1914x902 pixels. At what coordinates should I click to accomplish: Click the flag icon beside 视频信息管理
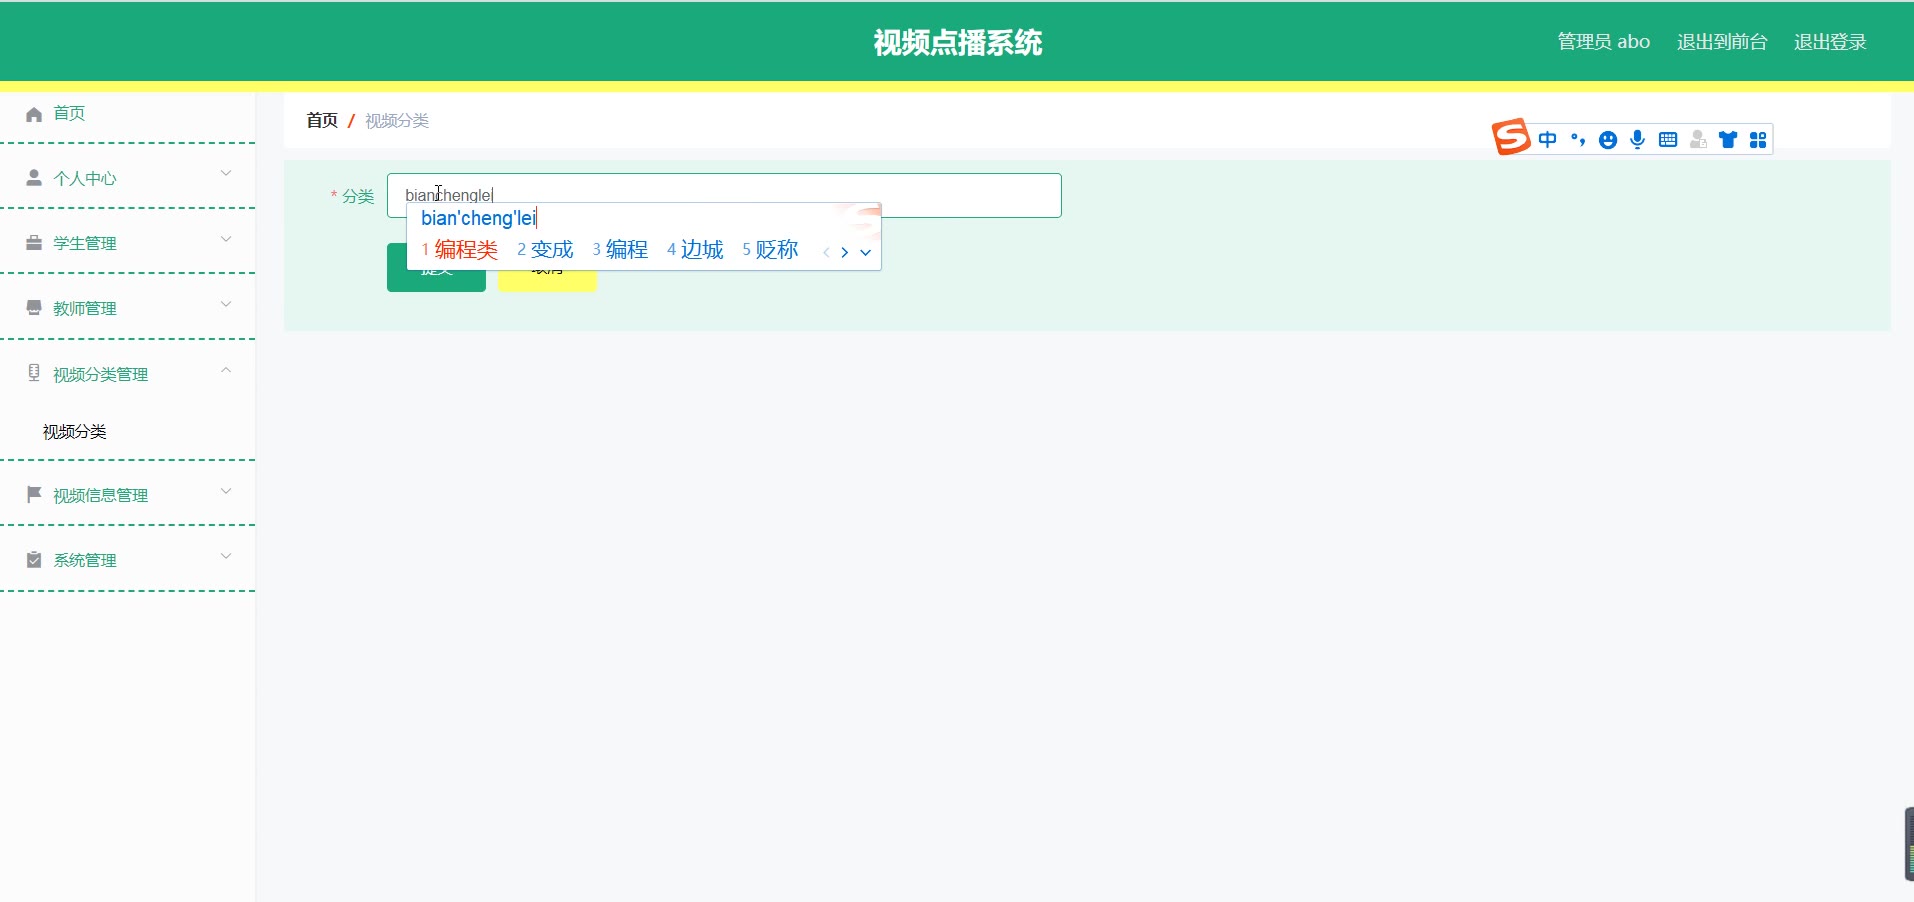(34, 494)
